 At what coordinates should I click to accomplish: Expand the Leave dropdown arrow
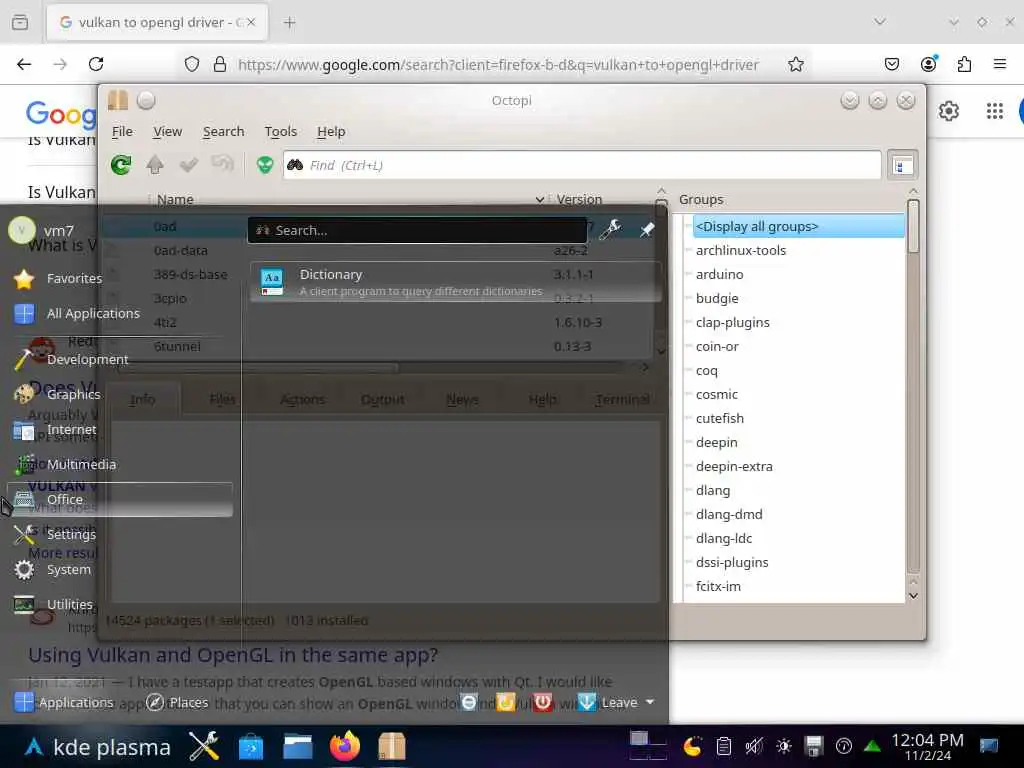650,702
